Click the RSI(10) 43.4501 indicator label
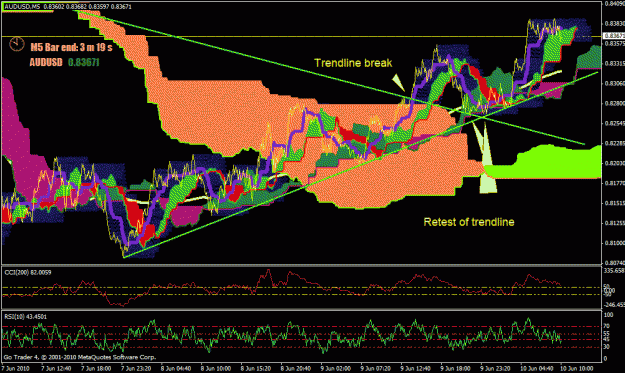This screenshot has width=625, height=373. (x=26, y=317)
